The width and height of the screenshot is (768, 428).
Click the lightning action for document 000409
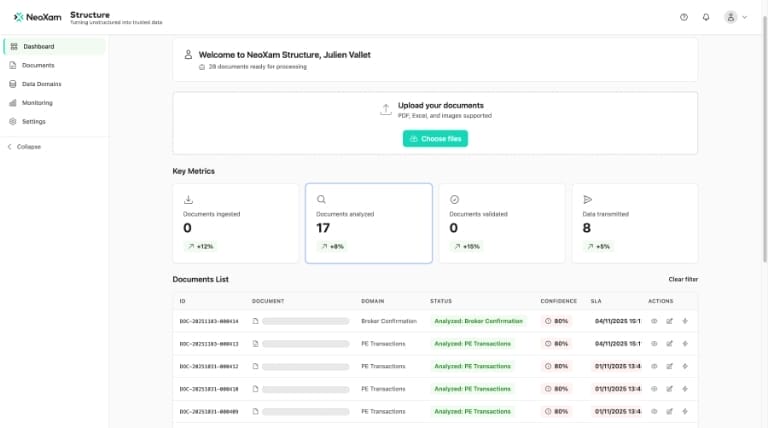point(685,411)
